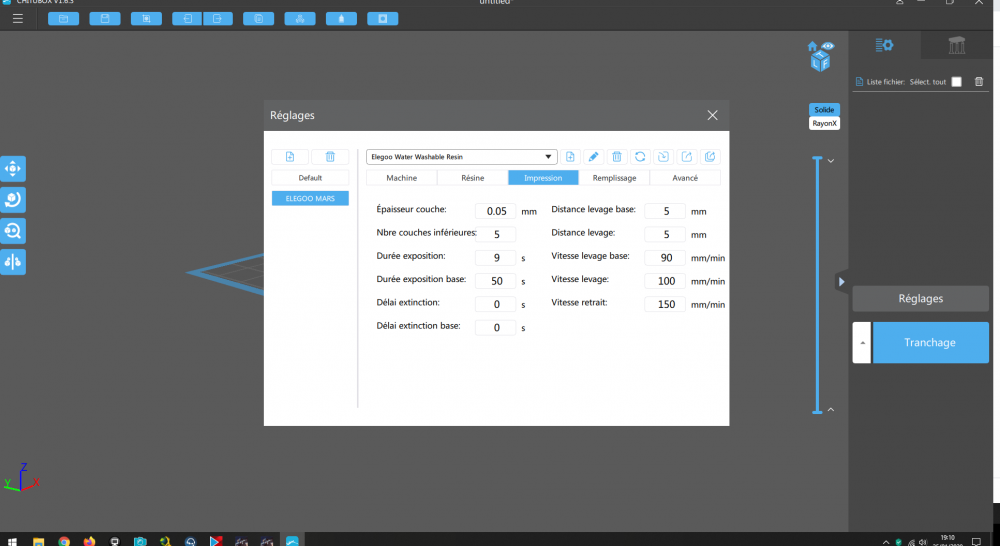
Task: Click the redo arrow toolbar icon
Action: 218,18
